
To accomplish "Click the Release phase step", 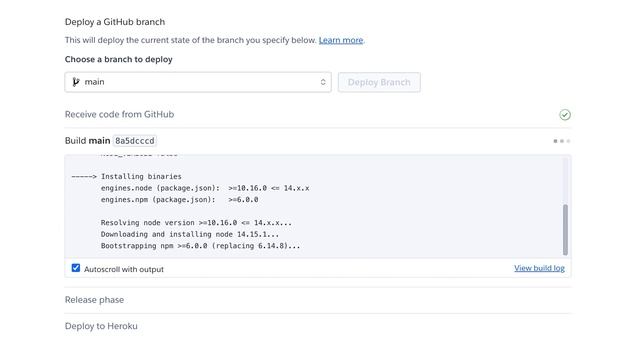I will point(94,300).
